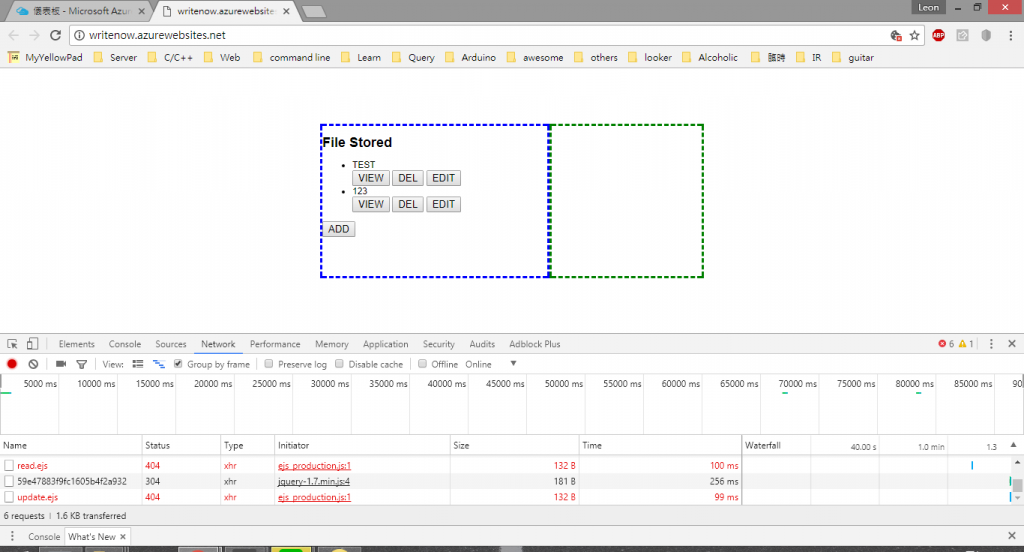Open the Arduino bookmarks folder
This screenshot has height=552, width=1024.
pos(470,57)
